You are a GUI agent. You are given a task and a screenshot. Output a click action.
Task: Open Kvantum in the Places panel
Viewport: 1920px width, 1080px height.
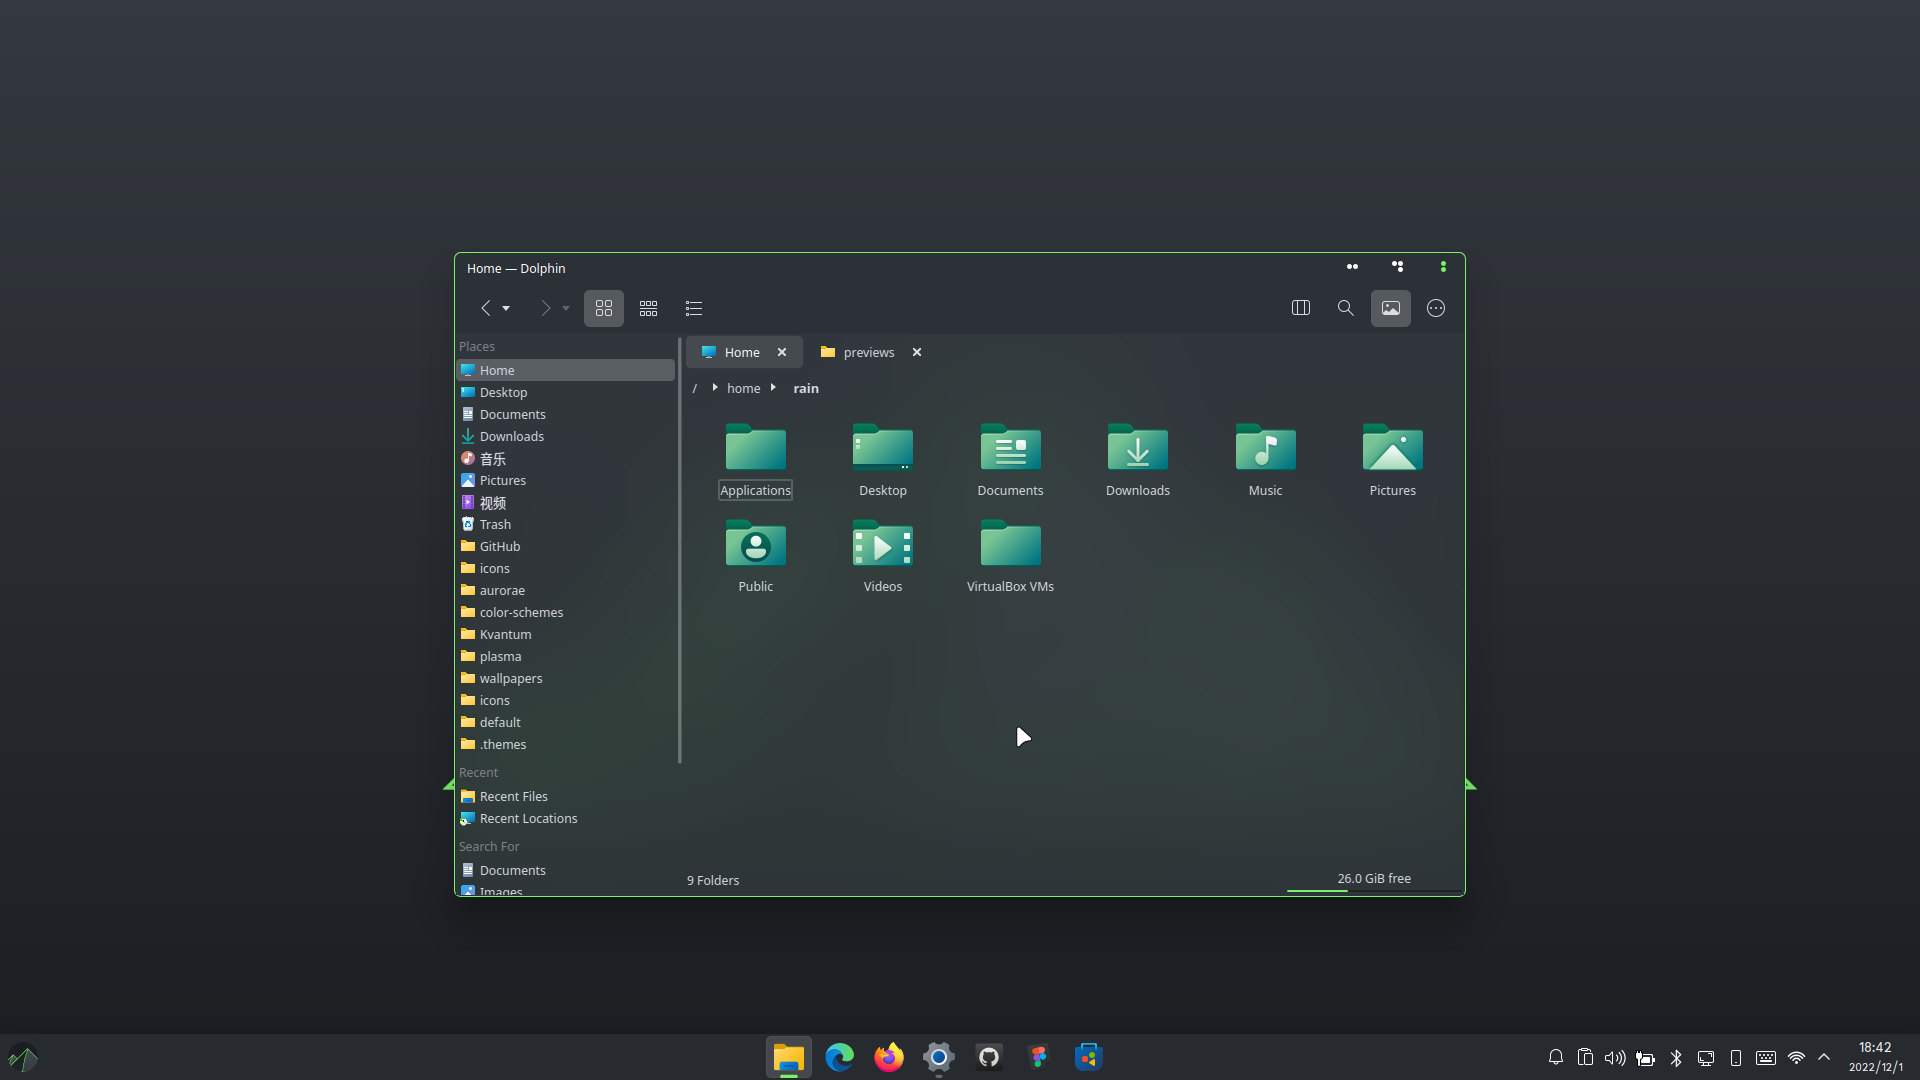pyautogui.click(x=566, y=634)
